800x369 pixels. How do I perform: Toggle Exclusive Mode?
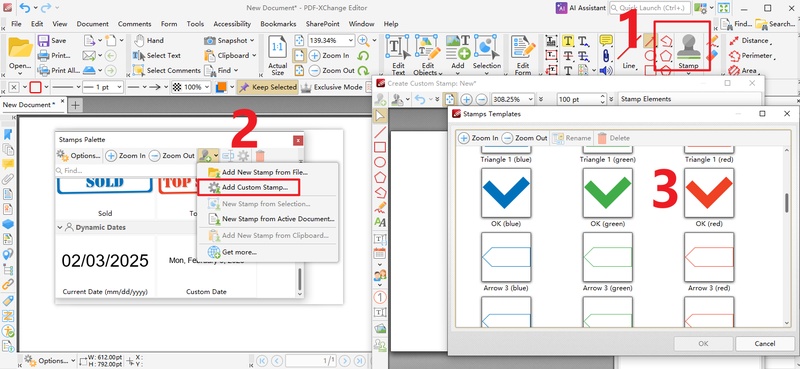tap(332, 87)
